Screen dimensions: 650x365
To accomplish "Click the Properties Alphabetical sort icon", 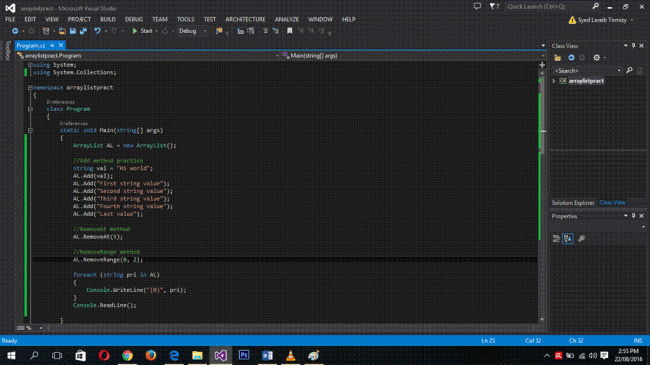I will (x=568, y=238).
